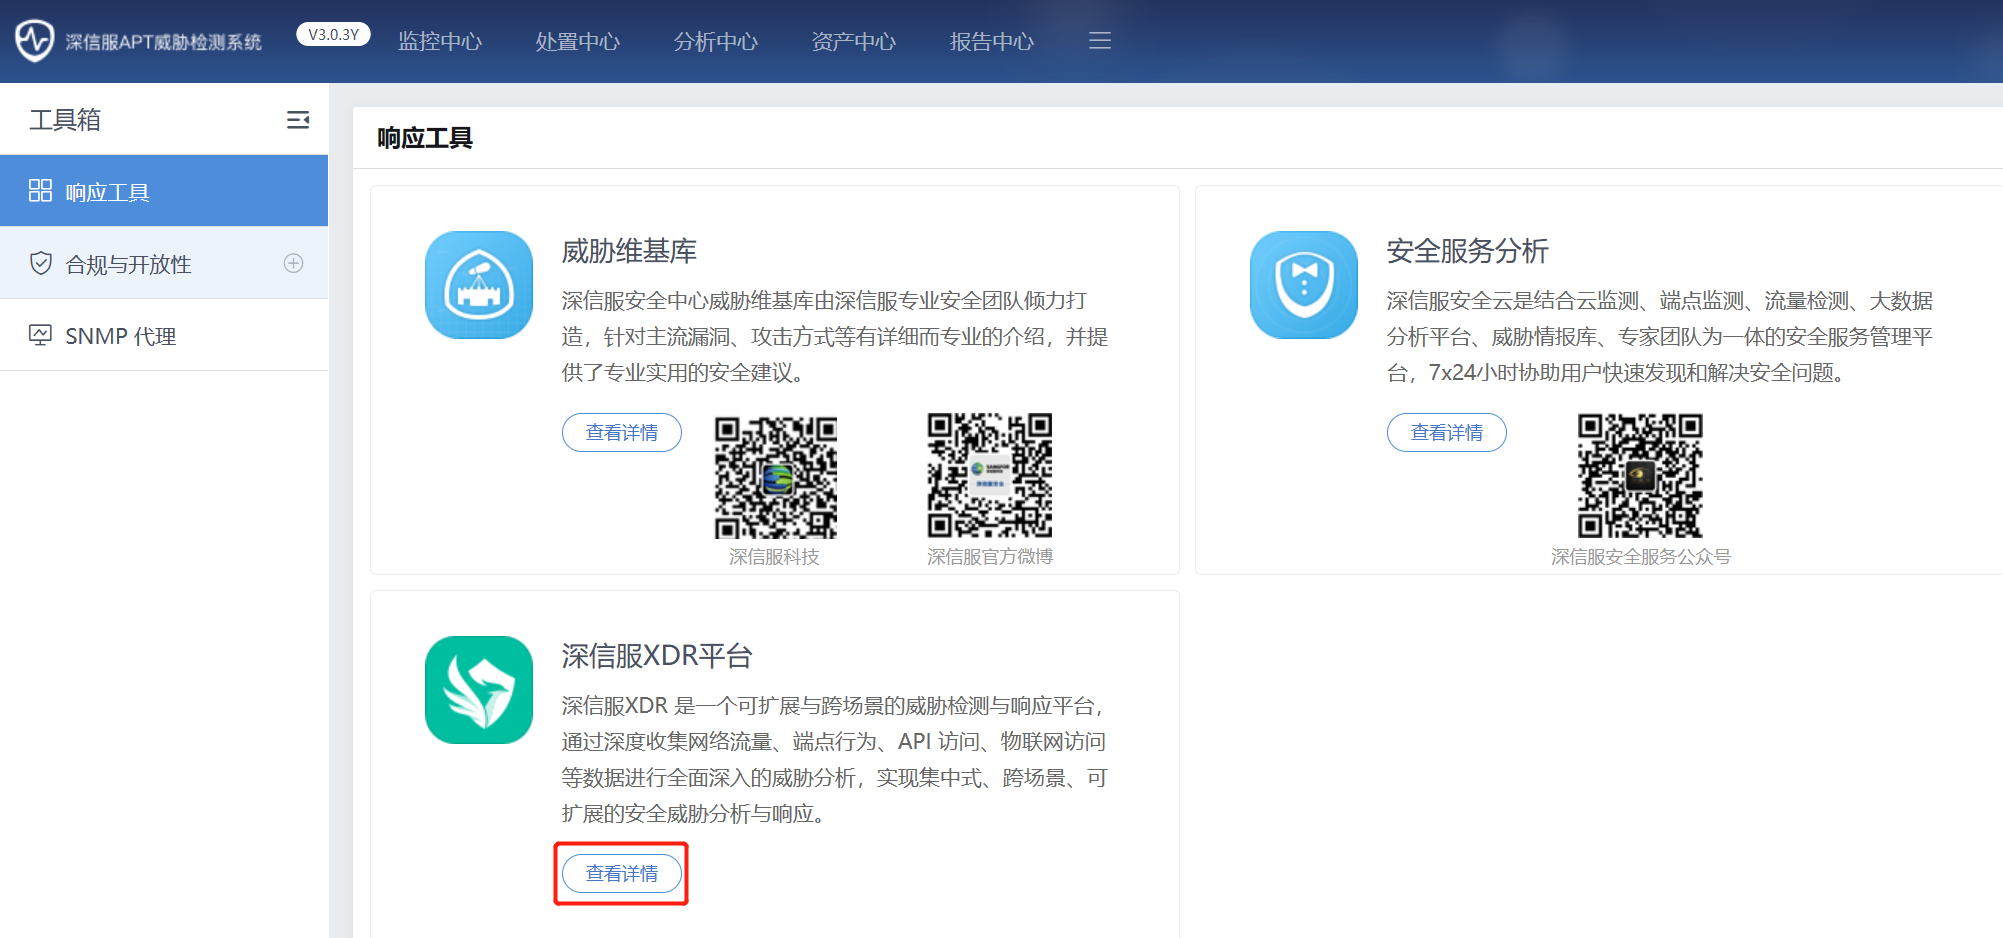Image resolution: width=2003 pixels, height=938 pixels.
Task: Expand 合规与开放性 using the plus icon
Action: (x=293, y=263)
